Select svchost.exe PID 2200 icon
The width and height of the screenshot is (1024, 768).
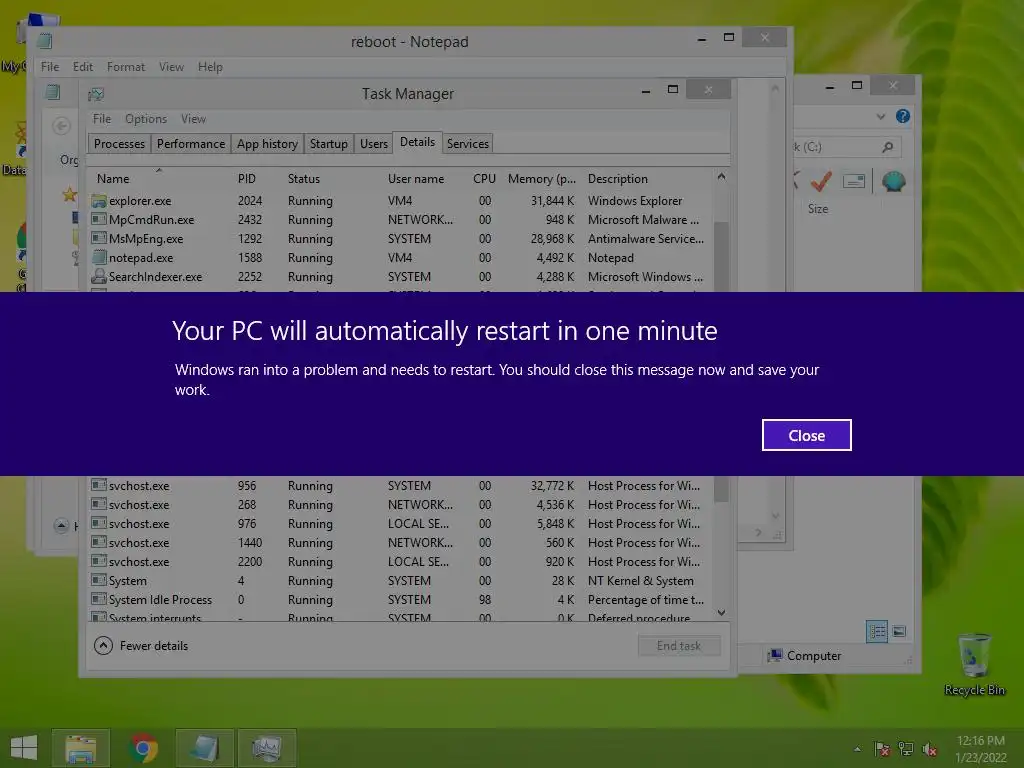tap(99, 561)
